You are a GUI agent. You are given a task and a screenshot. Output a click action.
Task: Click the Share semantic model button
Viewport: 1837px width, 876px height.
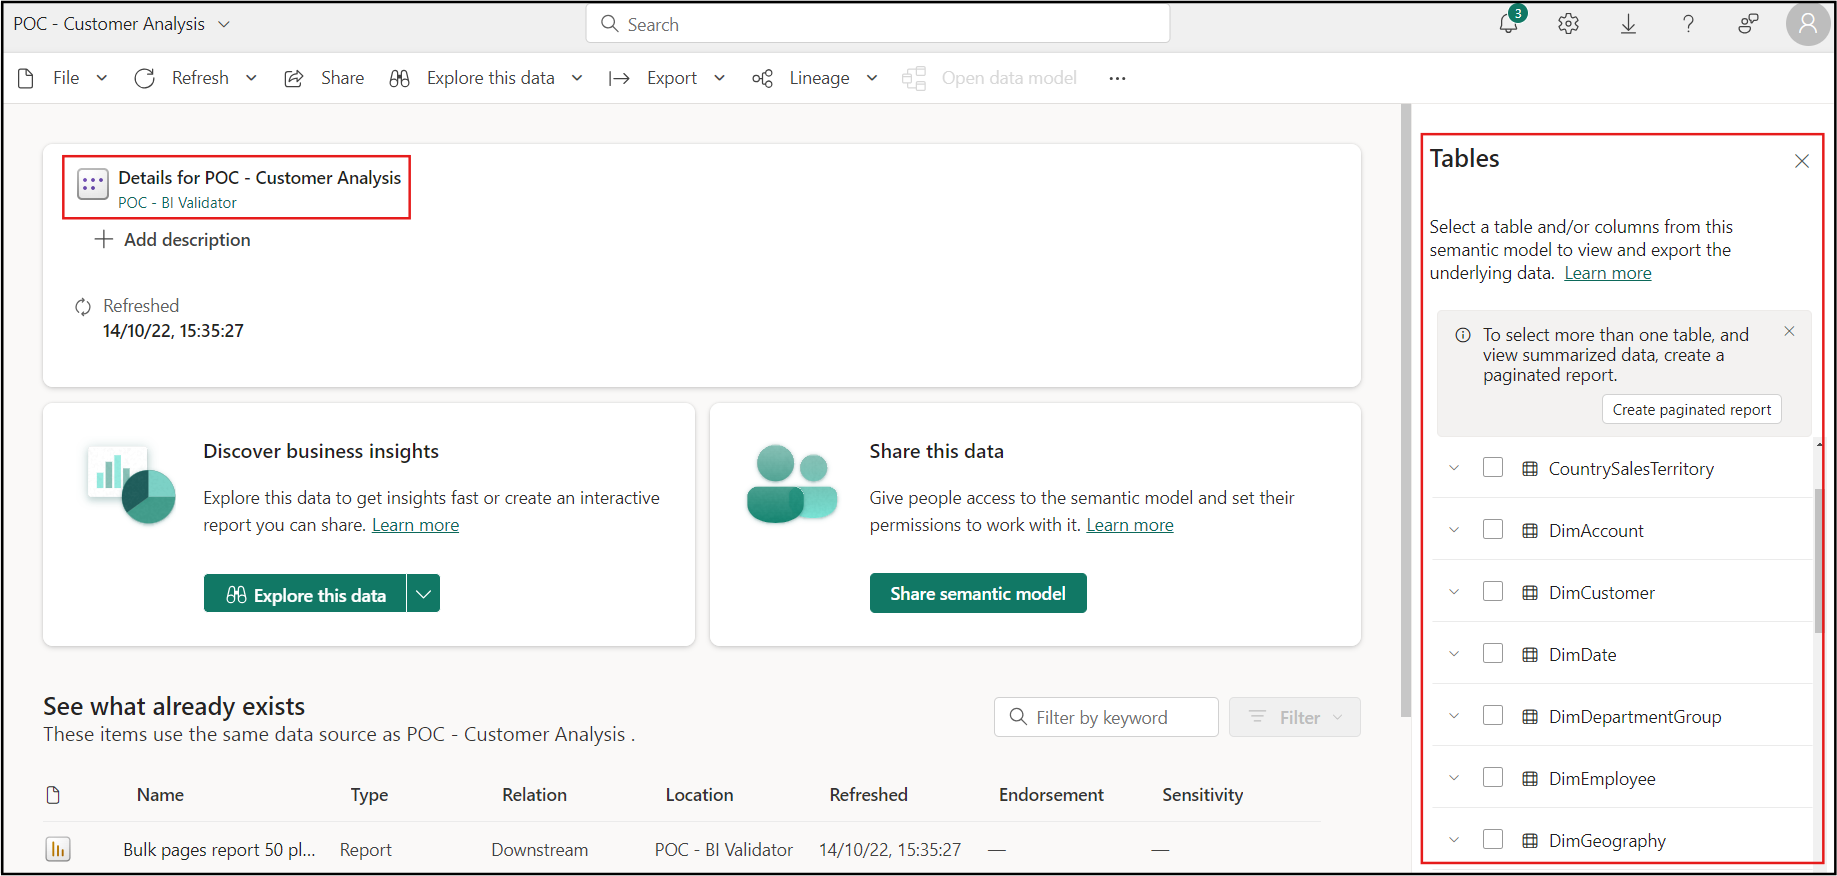point(977,594)
